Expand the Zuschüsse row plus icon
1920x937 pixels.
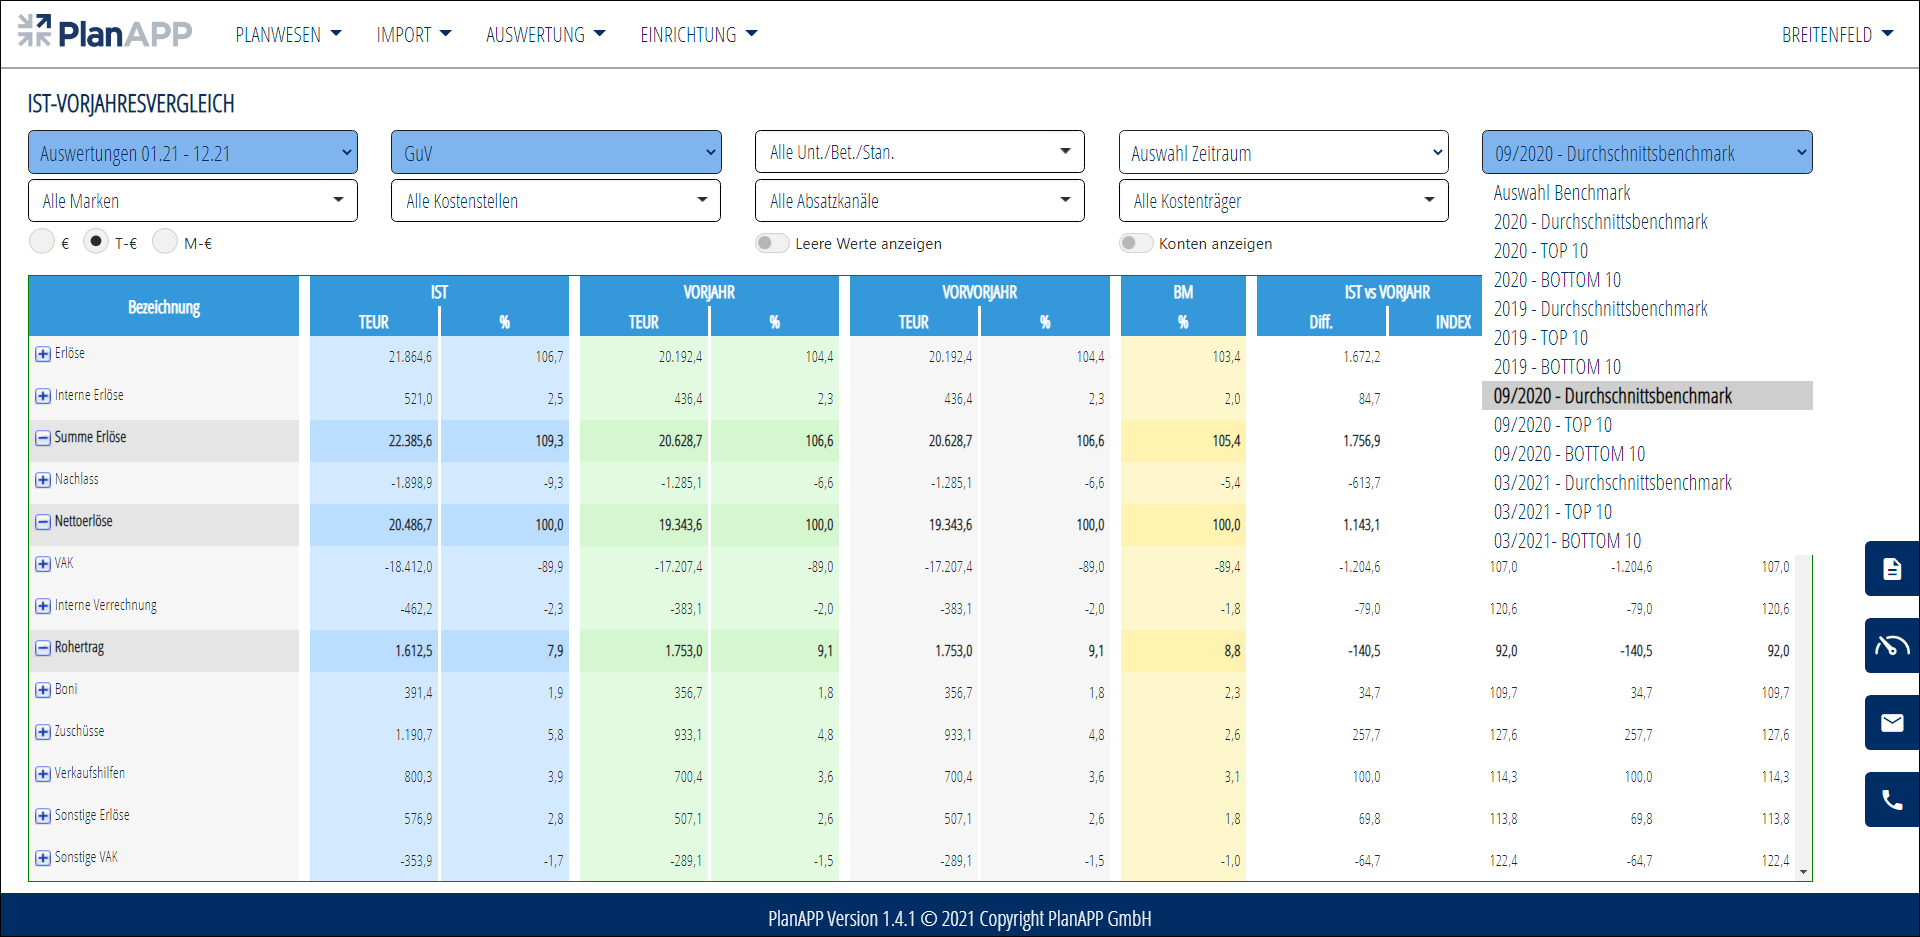pyautogui.click(x=43, y=732)
